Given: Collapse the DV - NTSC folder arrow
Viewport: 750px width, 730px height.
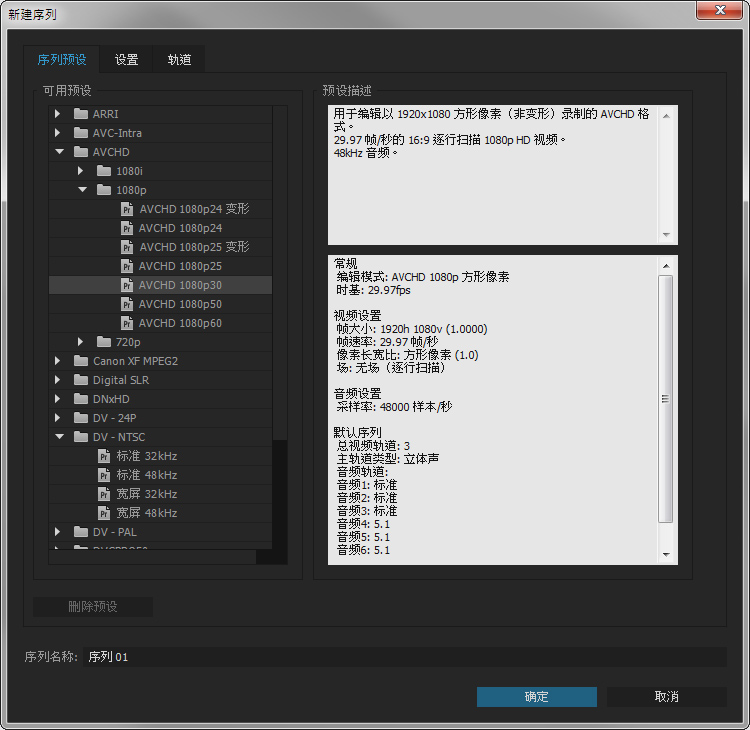Looking at the screenshot, I should tap(59, 437).
